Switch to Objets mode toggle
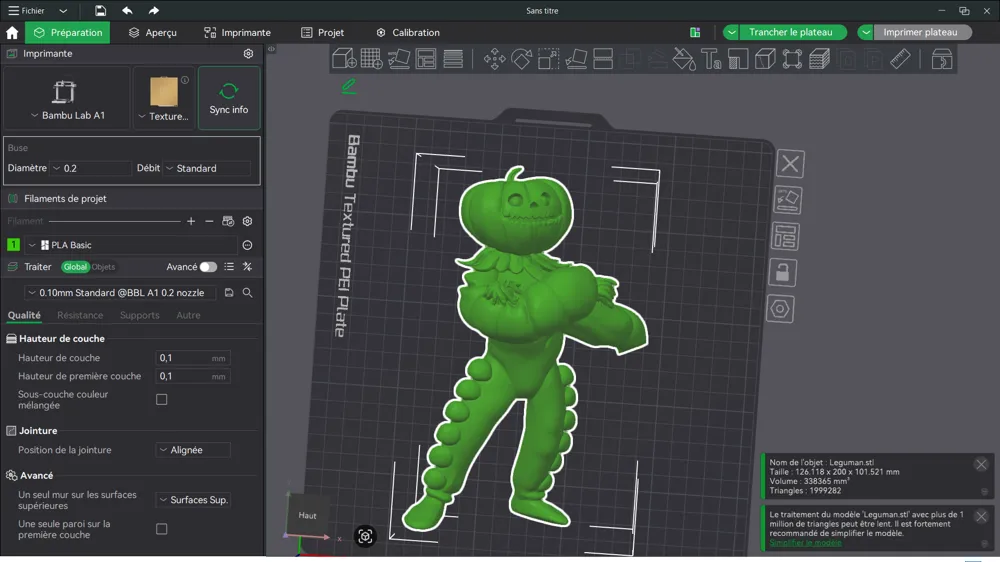This screenshot has width=1000, height=562. pyautogui.click(x=103, y=267)
